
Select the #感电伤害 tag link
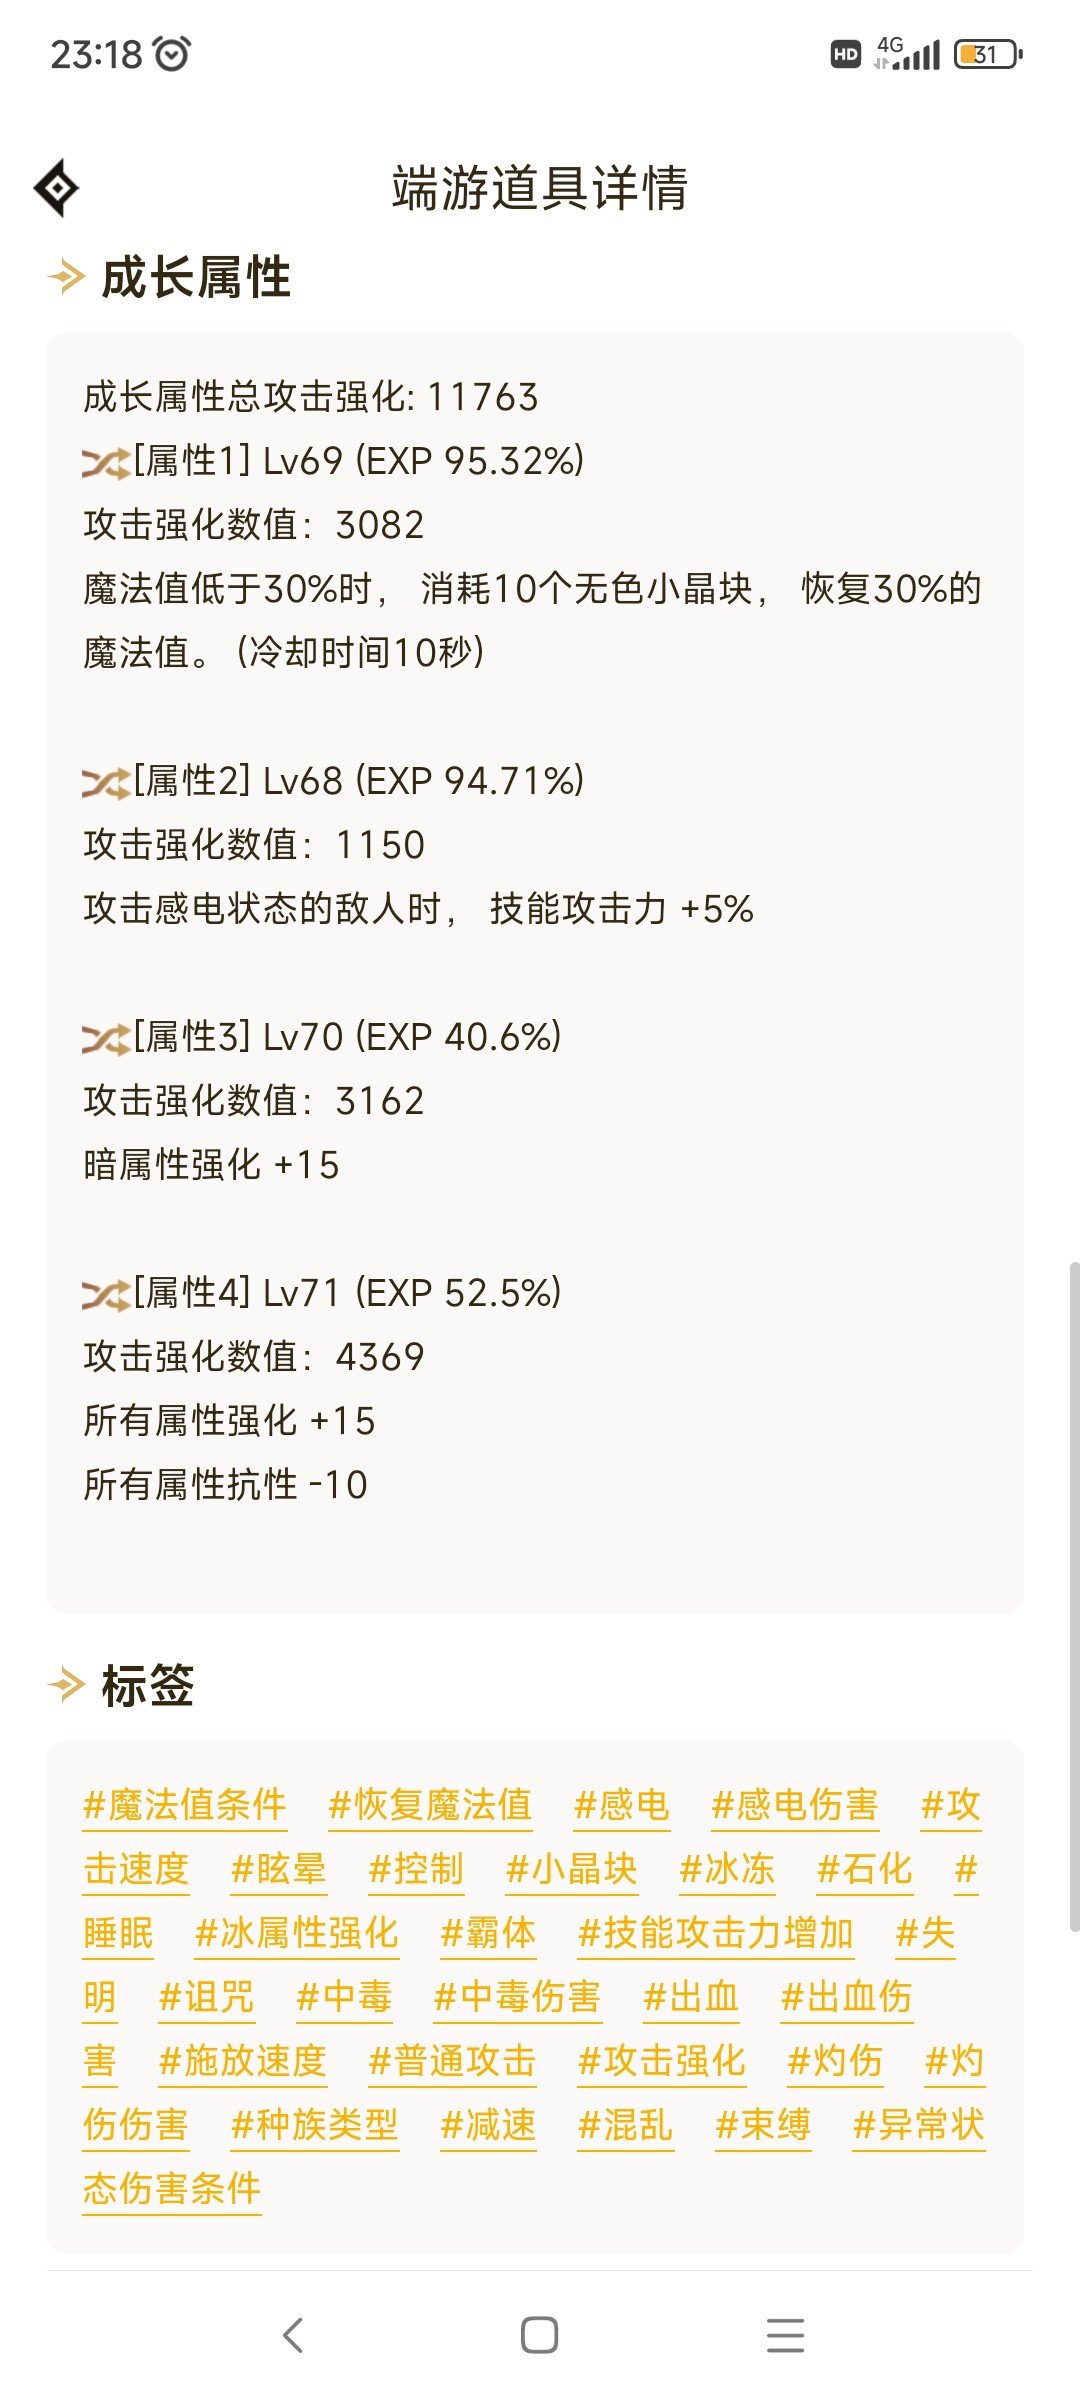[794, 1805]
